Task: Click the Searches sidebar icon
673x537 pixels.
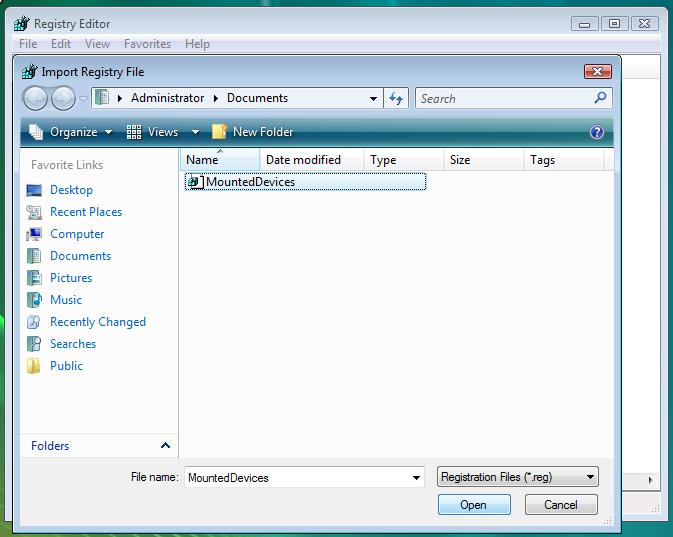Action: pyautogui.click(x=34, y=344)
